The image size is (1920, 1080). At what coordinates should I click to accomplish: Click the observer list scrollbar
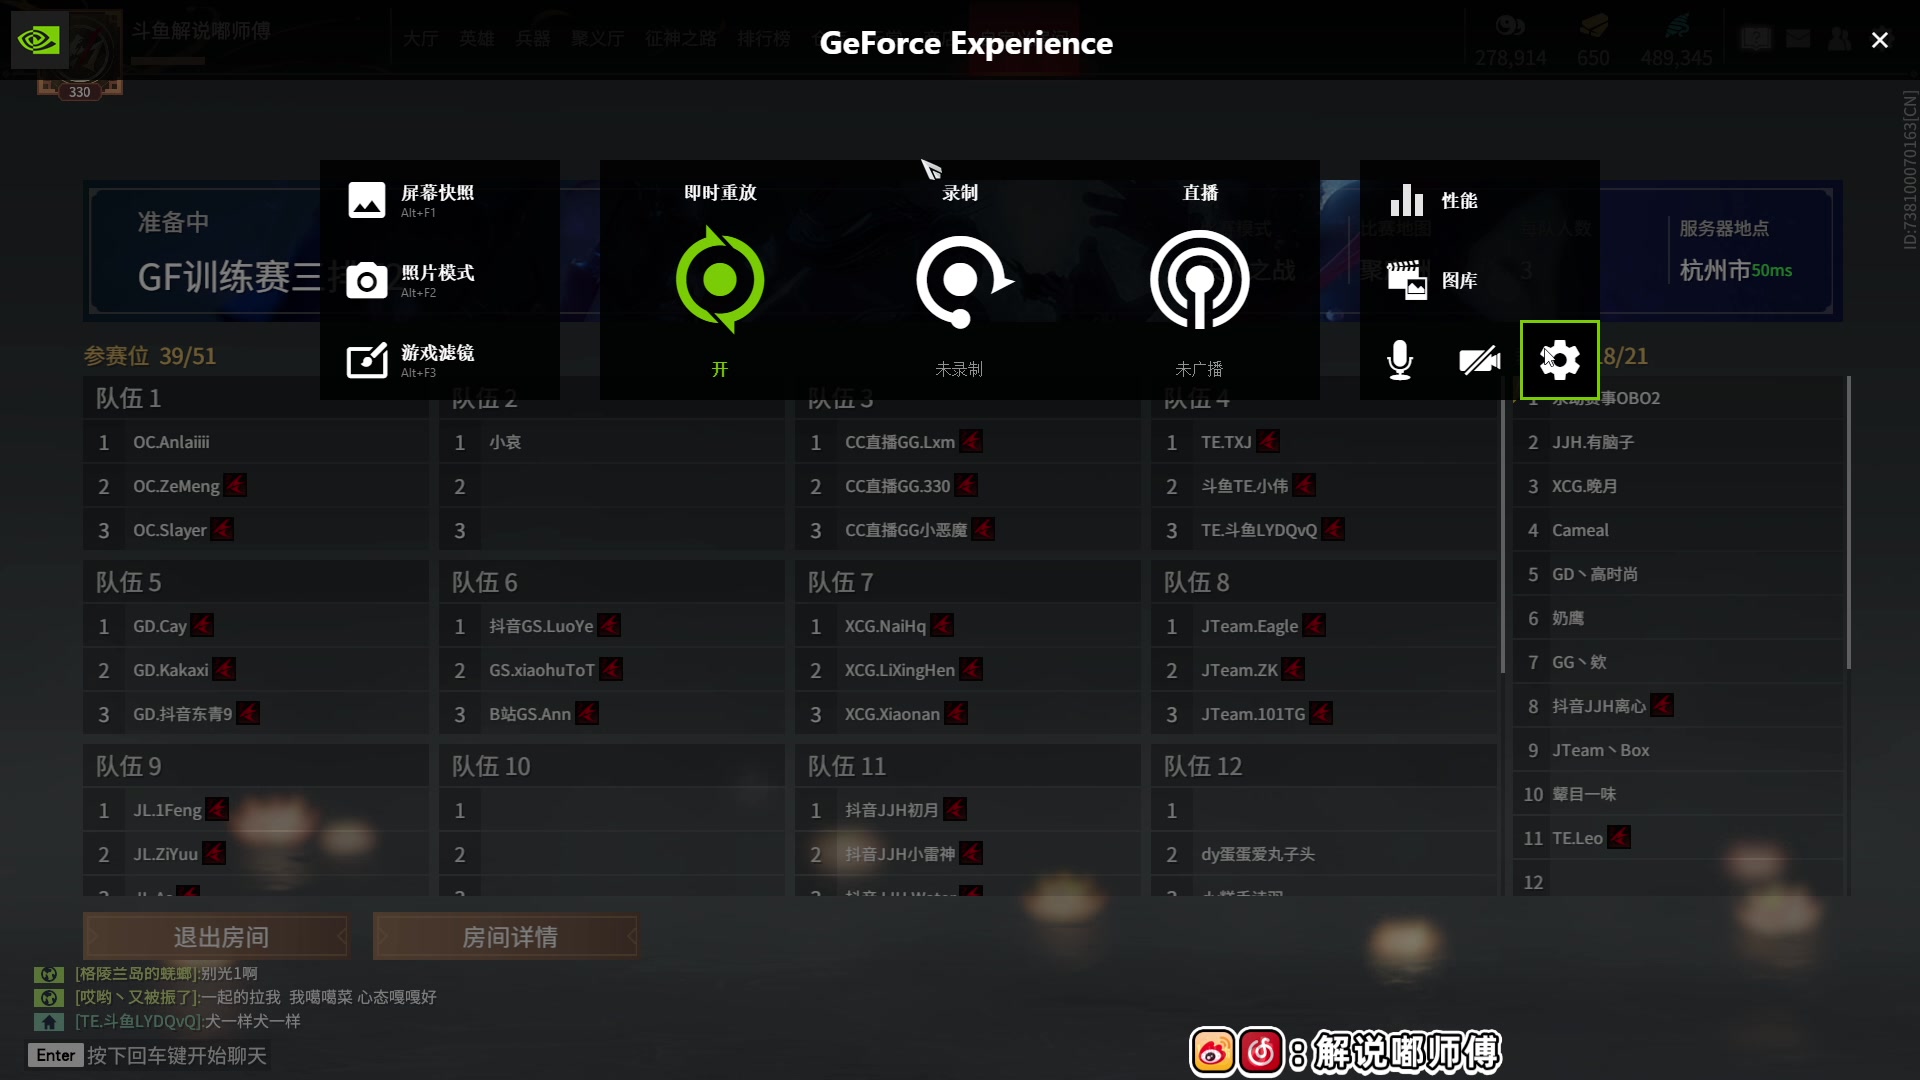(1848, 520)
